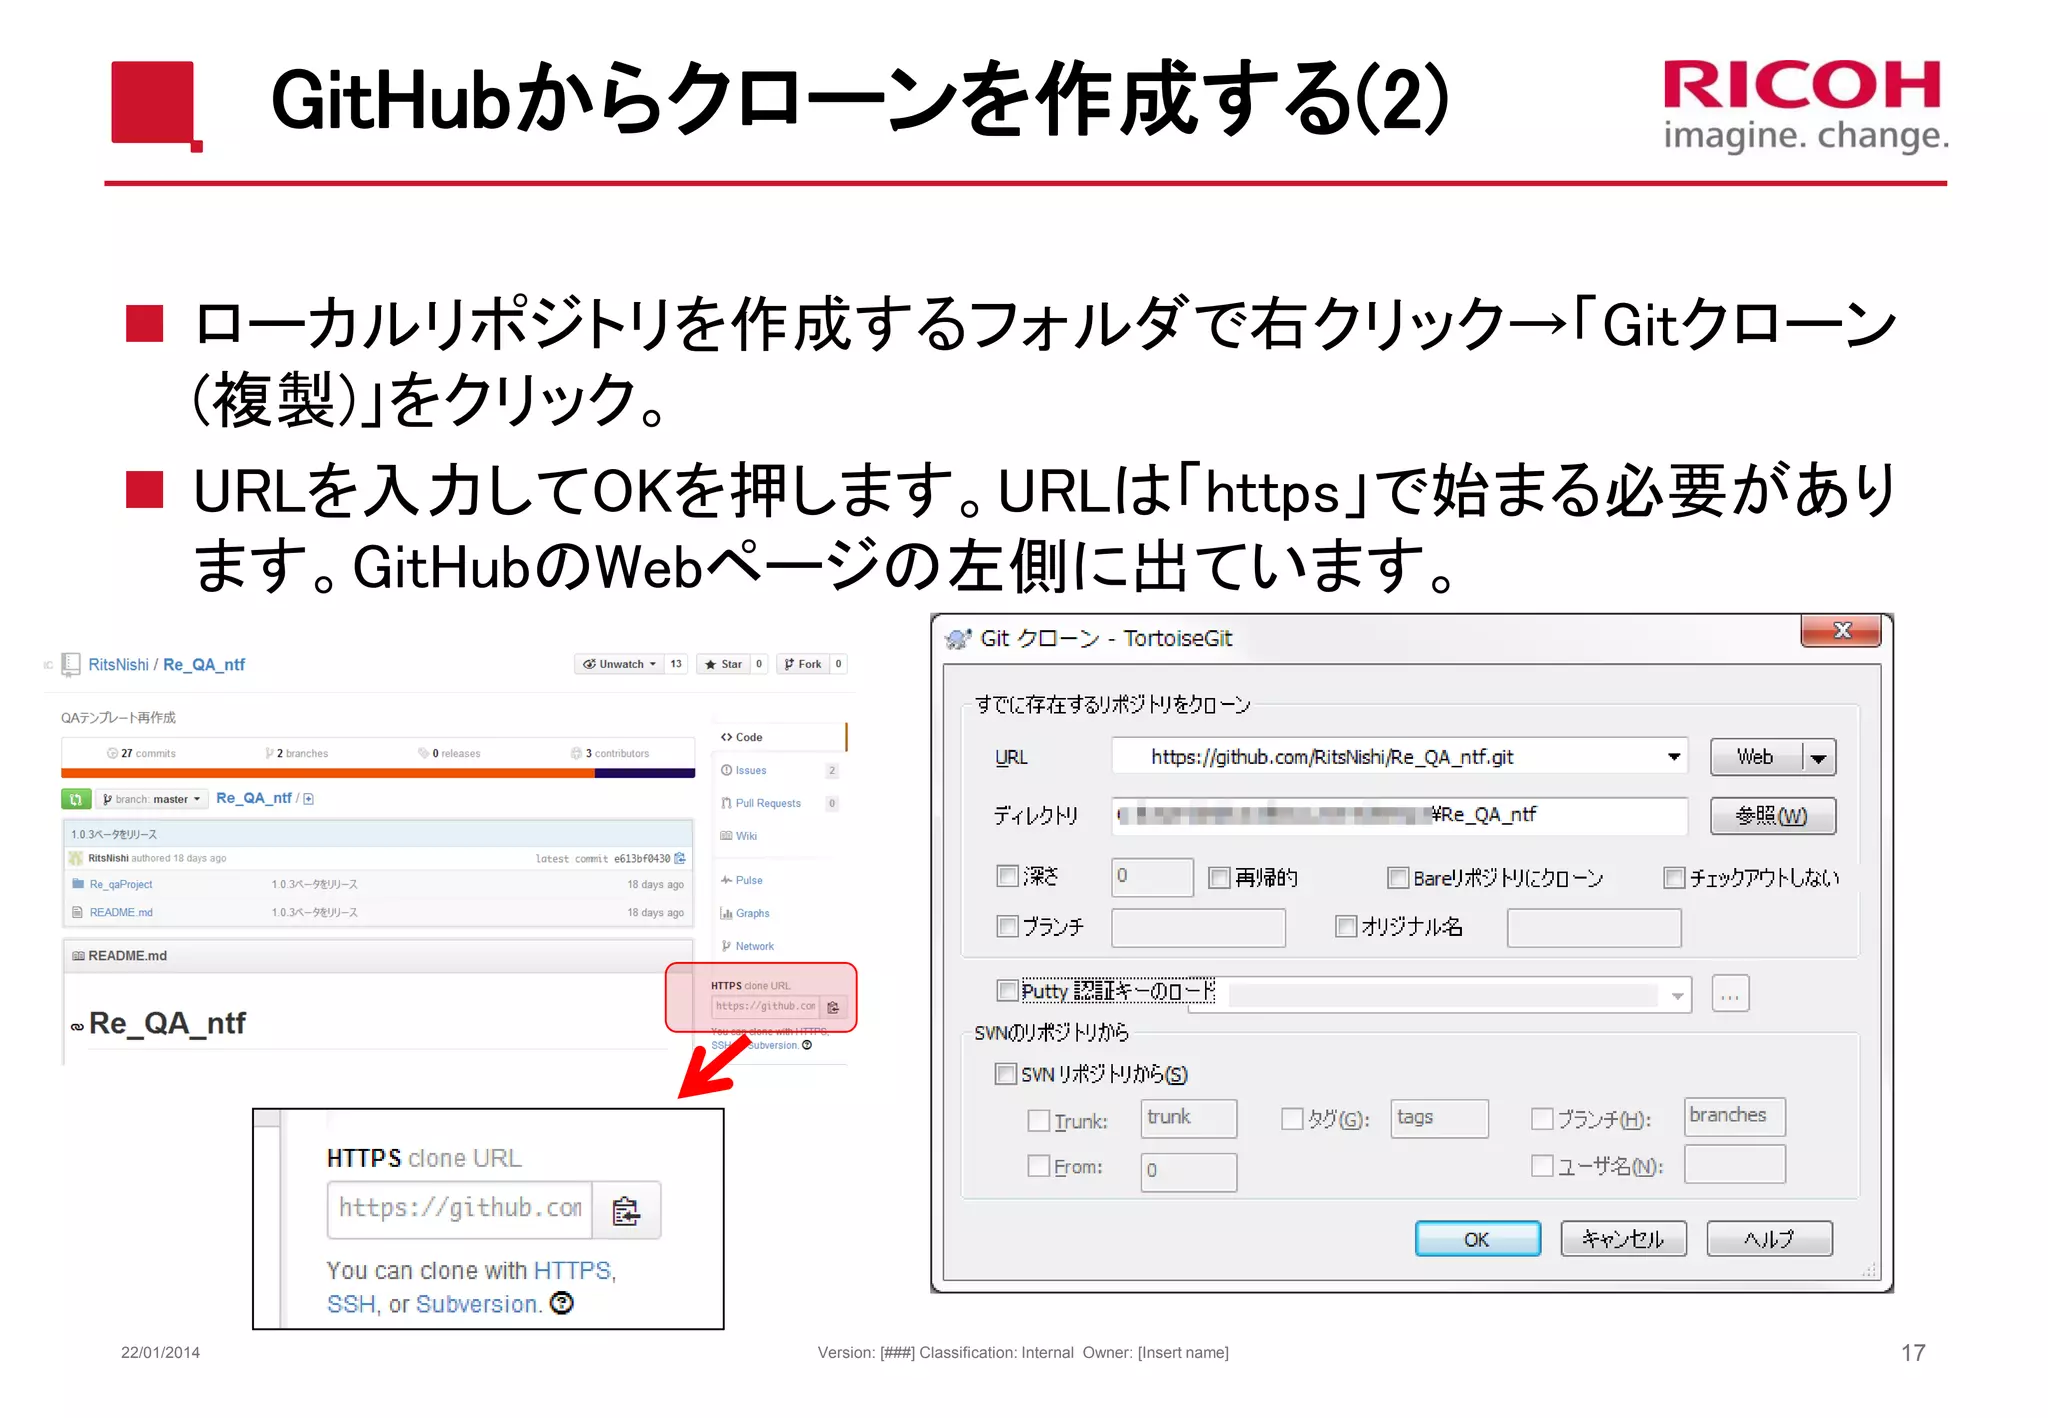Tick the SVN ブランチ(H) checkbox
This screenshot has width=2048, height=1418.
1542,1119
